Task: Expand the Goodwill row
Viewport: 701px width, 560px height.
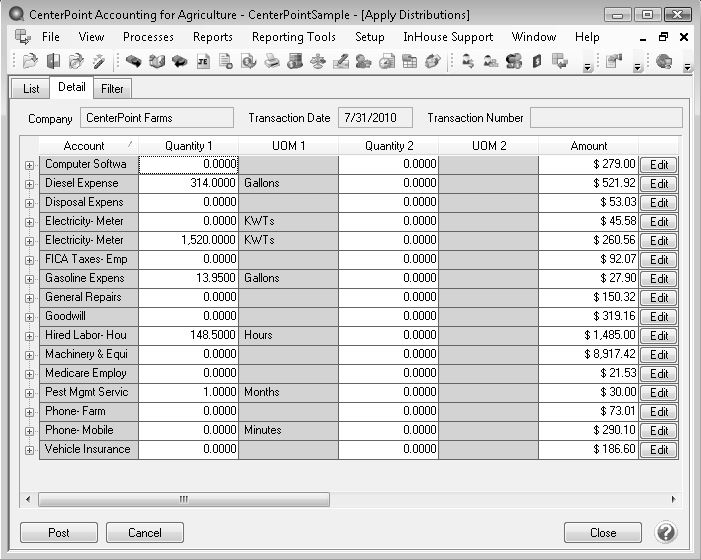Action: [29, 317]
